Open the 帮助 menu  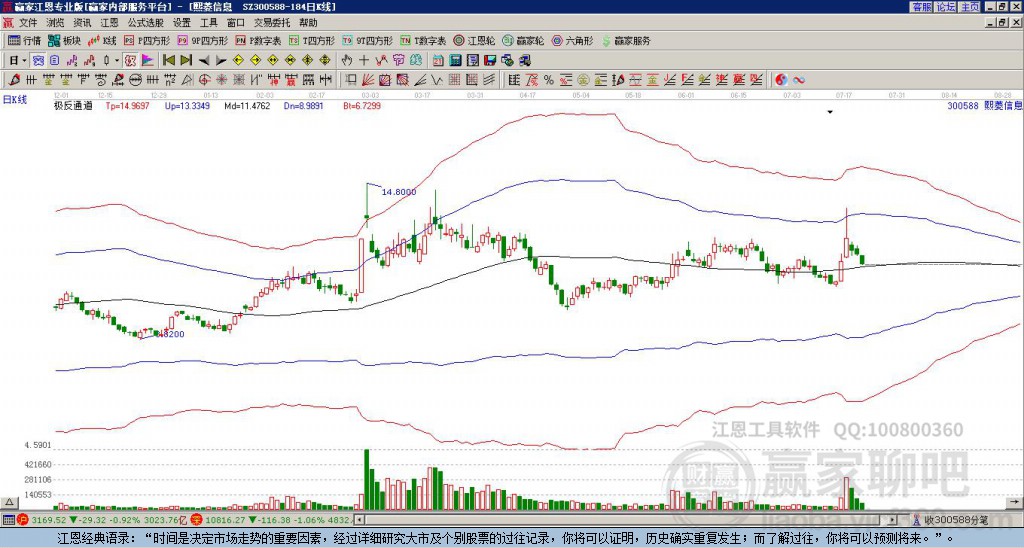click(x=308, y=23)
